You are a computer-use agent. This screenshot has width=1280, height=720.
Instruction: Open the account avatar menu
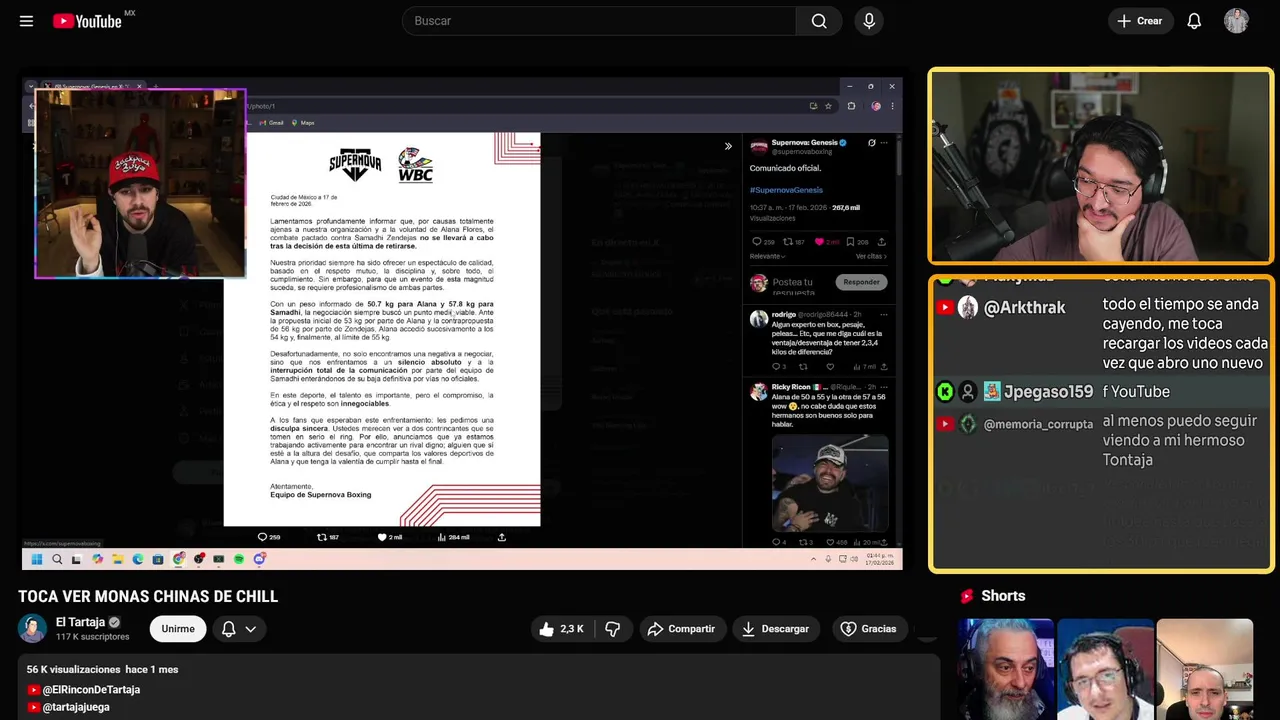pos(1236,21)
